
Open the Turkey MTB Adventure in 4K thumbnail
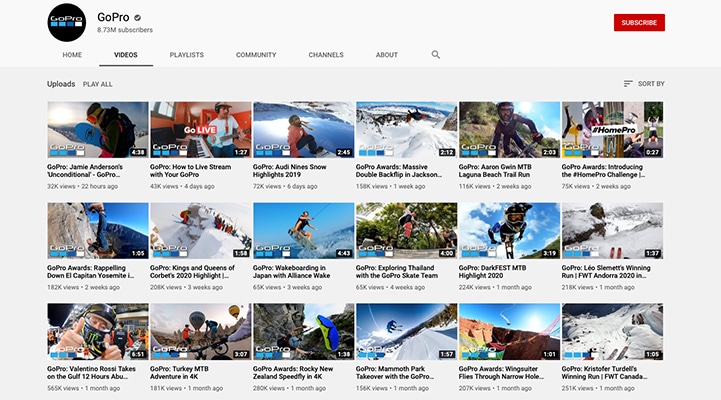(x=200, y=332)
